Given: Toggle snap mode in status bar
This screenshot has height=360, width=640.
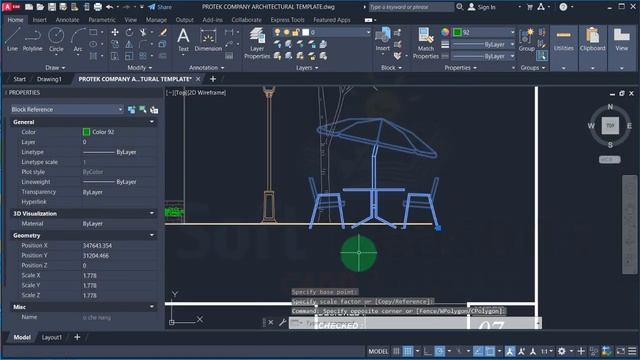Looking at the screenshot, I should (x=408, y=351).
